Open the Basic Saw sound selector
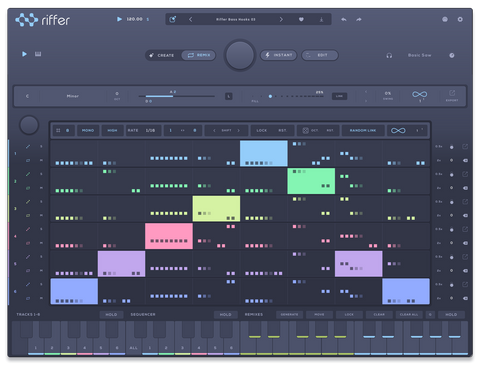The width and height of the screenshot is (480, 365). point(420,55)
